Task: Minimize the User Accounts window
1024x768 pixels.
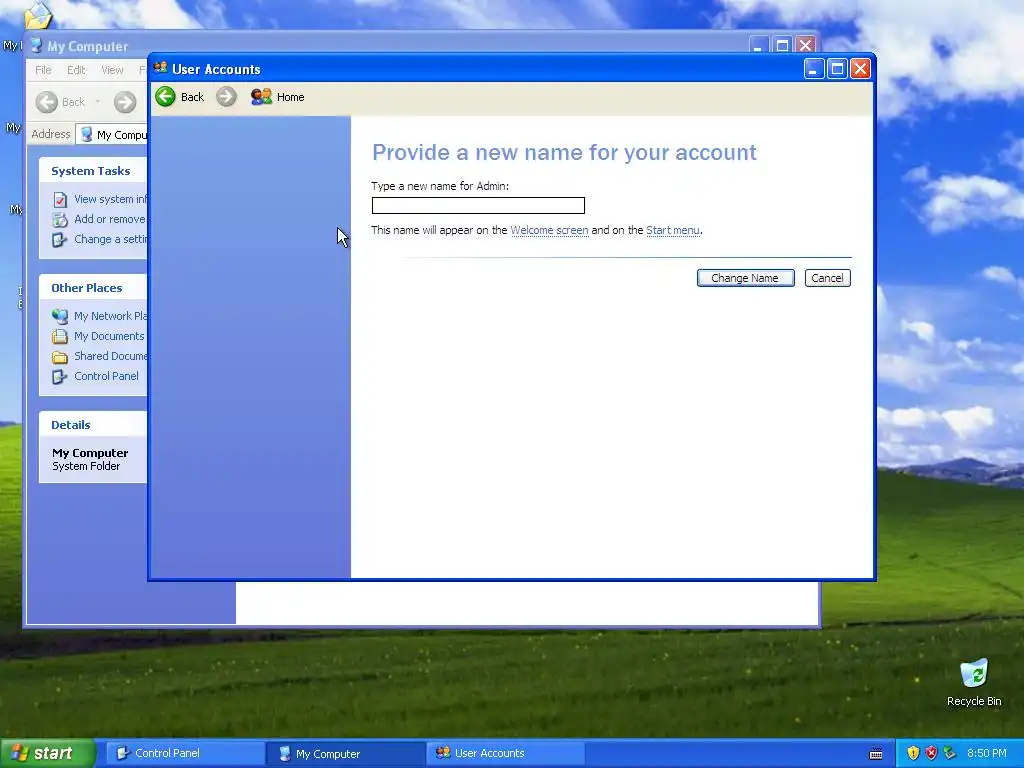Action: click(x=814, y=69)
